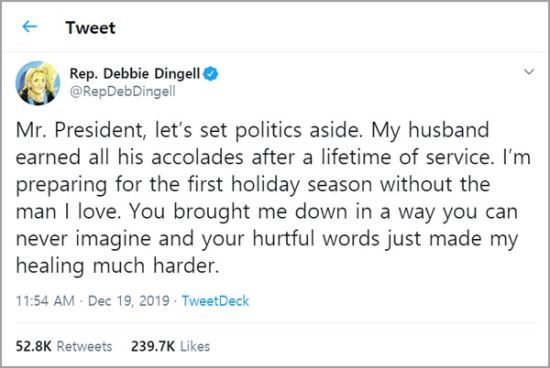View the 239.7K Likes list
This screenshot has height=368, width=550.
tap(170, 347)
